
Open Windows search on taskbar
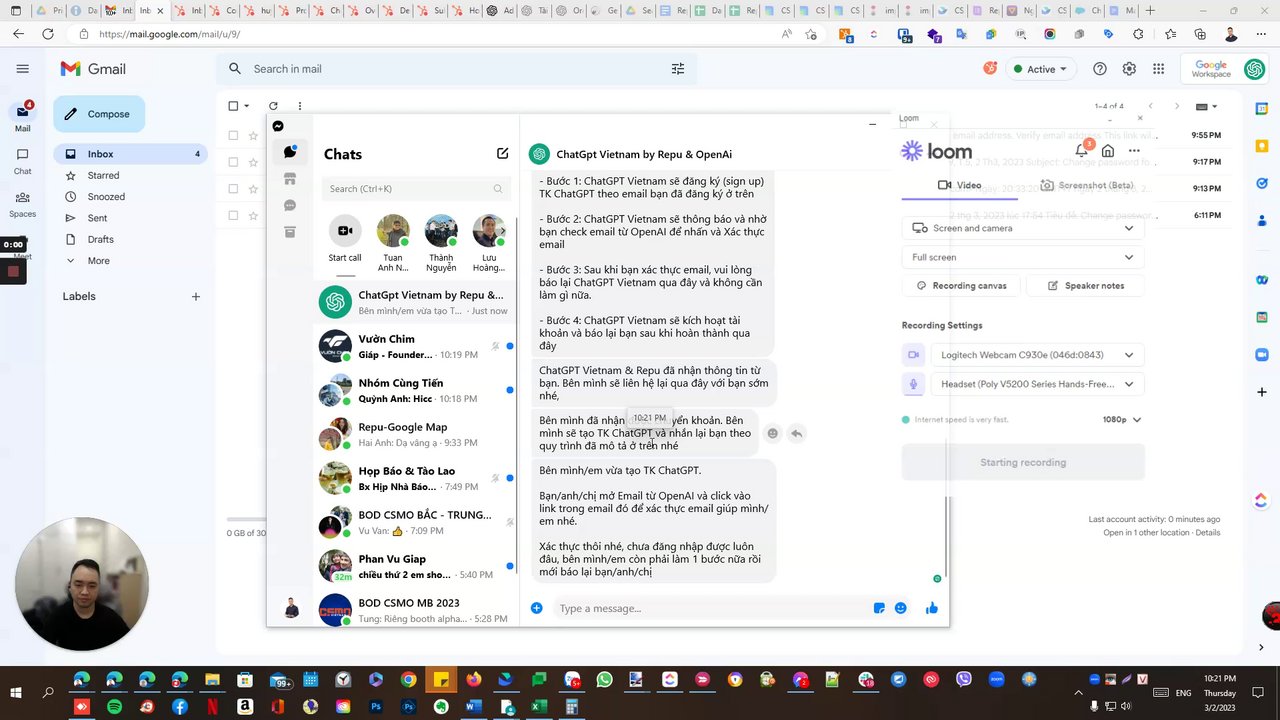(48, 692)
